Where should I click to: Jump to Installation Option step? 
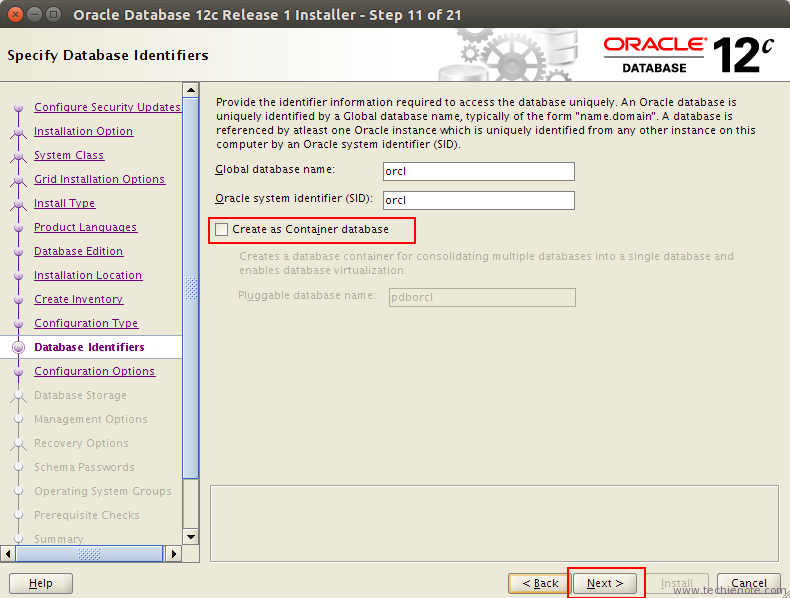pos(84,131)
